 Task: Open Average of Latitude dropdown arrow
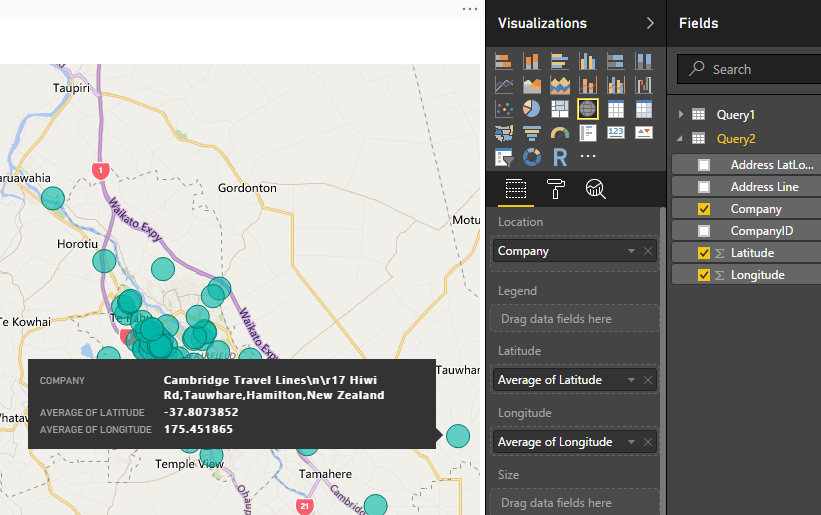tap(631, 380)
